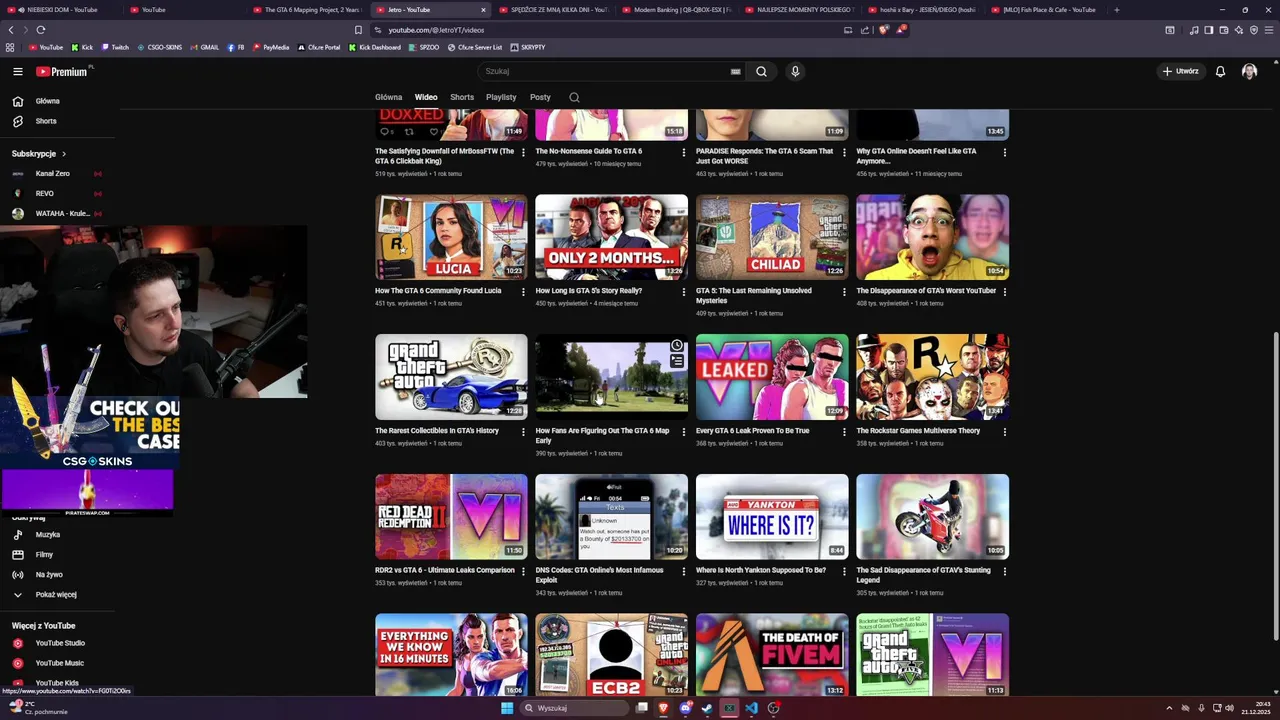Click the browser address bar URL
The image size is (1280, 720).
point(436,30)
